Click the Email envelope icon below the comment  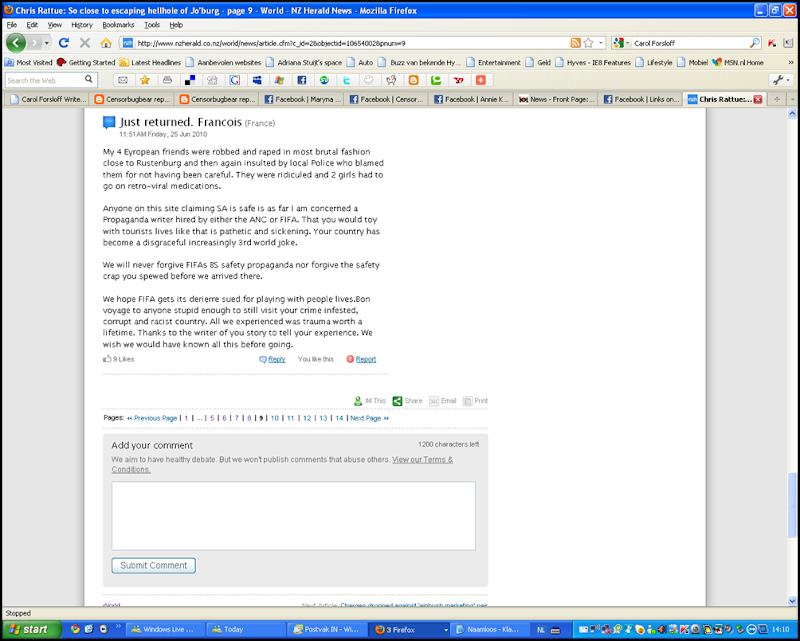(434, 401)
